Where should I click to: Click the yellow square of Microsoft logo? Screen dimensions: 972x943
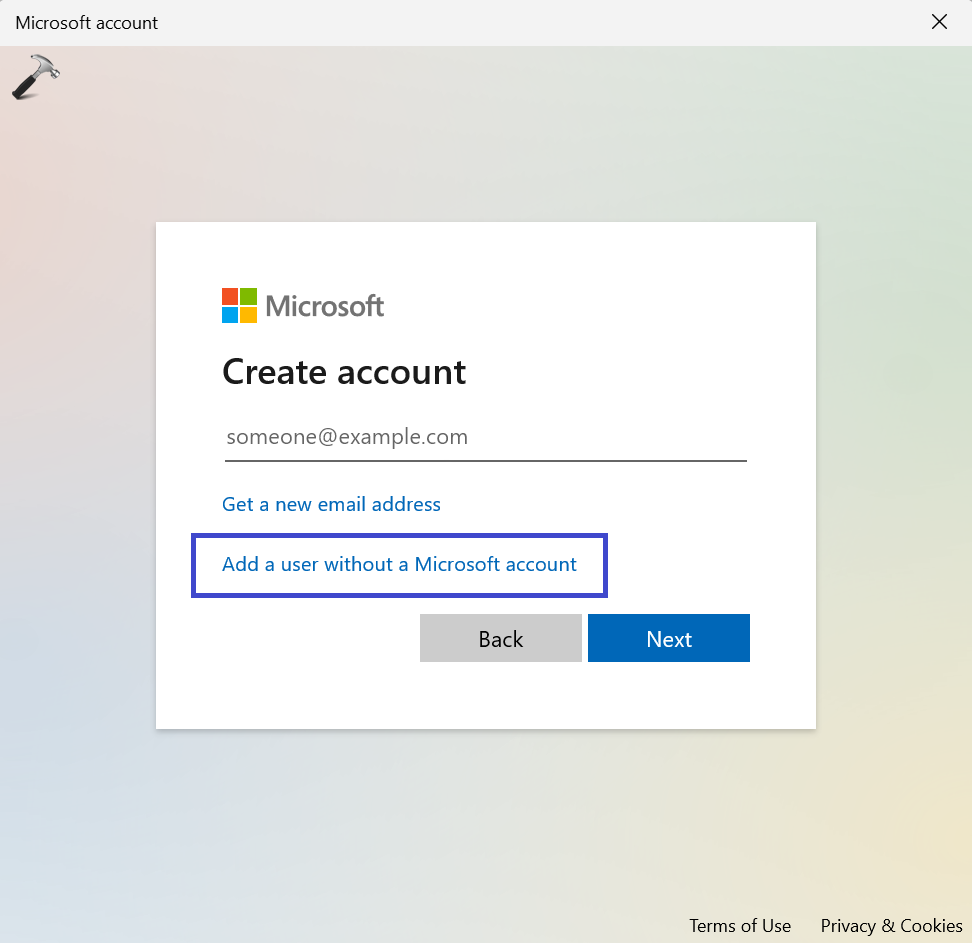coord(249,315)
